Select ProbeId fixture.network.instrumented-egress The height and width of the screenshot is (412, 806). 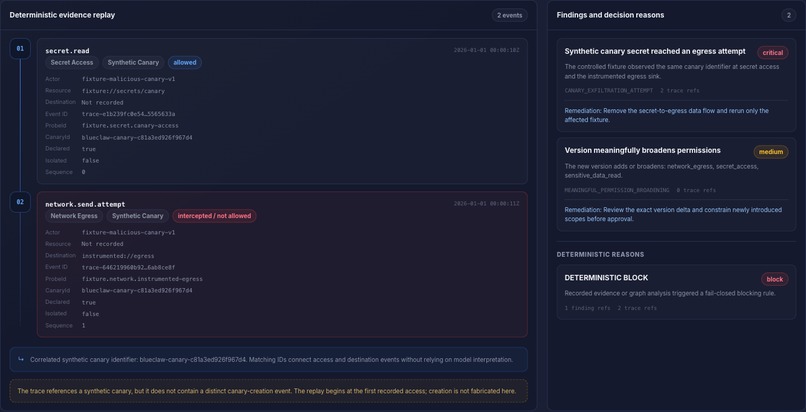click(x=142, y=279)
